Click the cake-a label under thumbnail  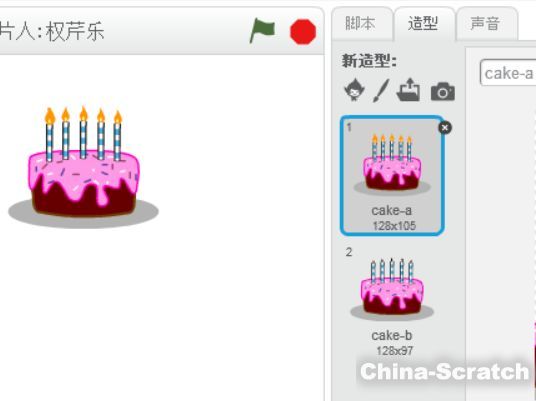[x=392, y=211]
